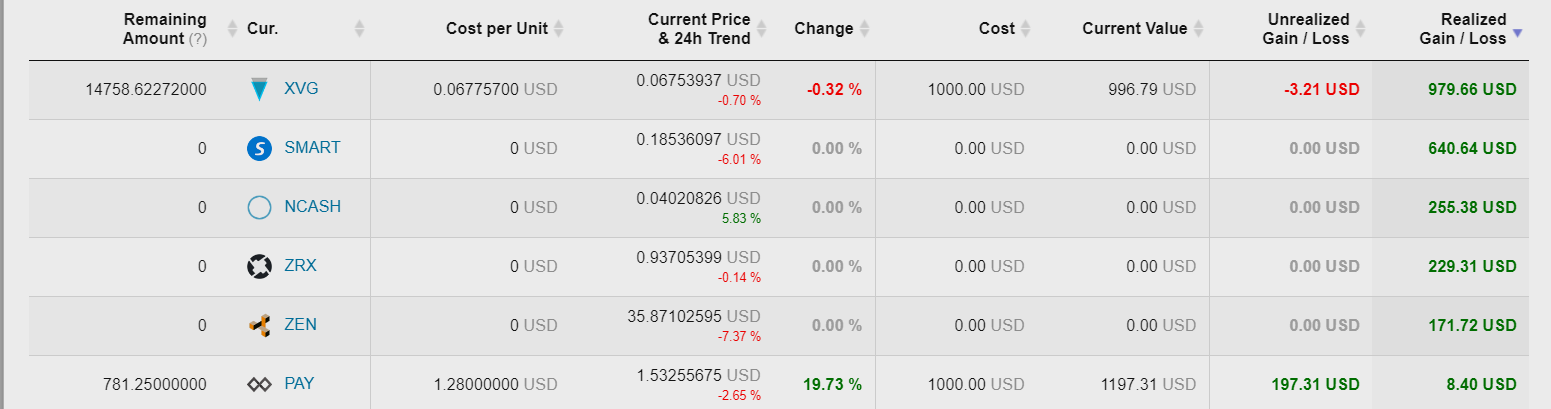
Task: Toggle sort arrows beside Change column
Action: click(x=865, y=29)
